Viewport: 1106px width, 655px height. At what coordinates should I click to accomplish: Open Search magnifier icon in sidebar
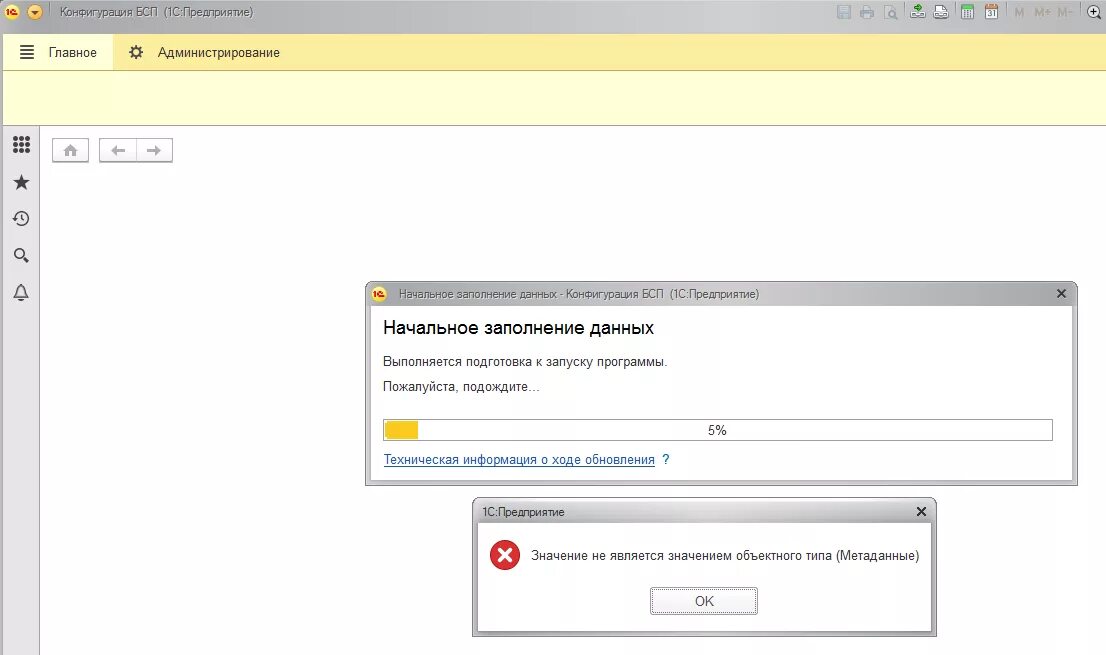point(21,255)
